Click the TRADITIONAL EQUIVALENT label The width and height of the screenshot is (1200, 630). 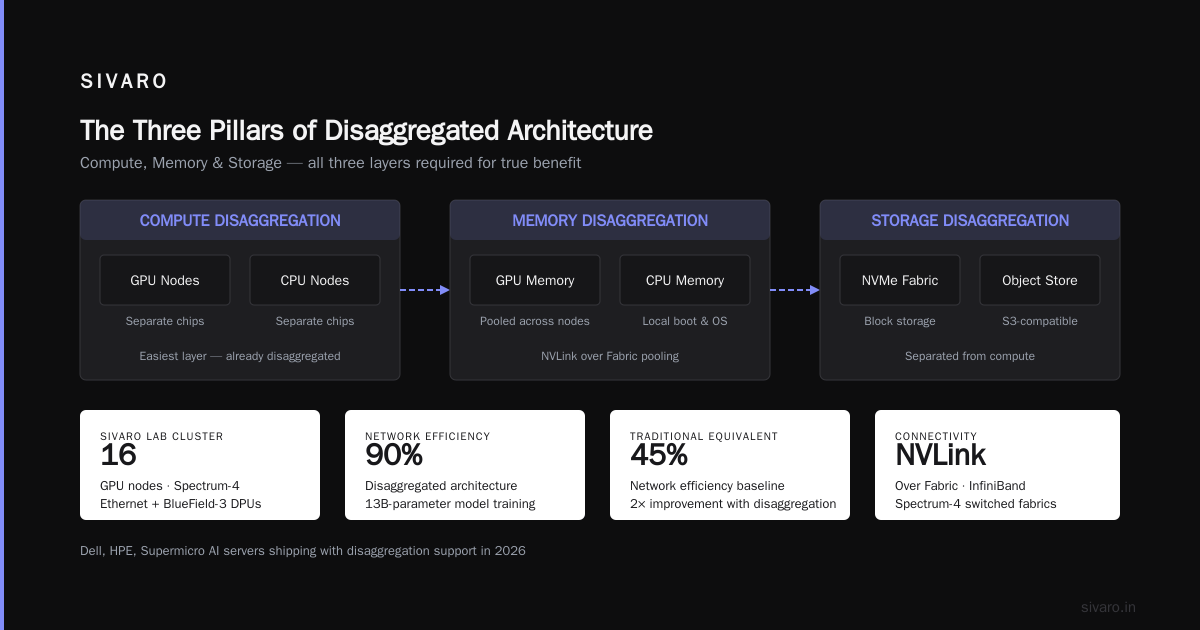[x=704, y=436]
